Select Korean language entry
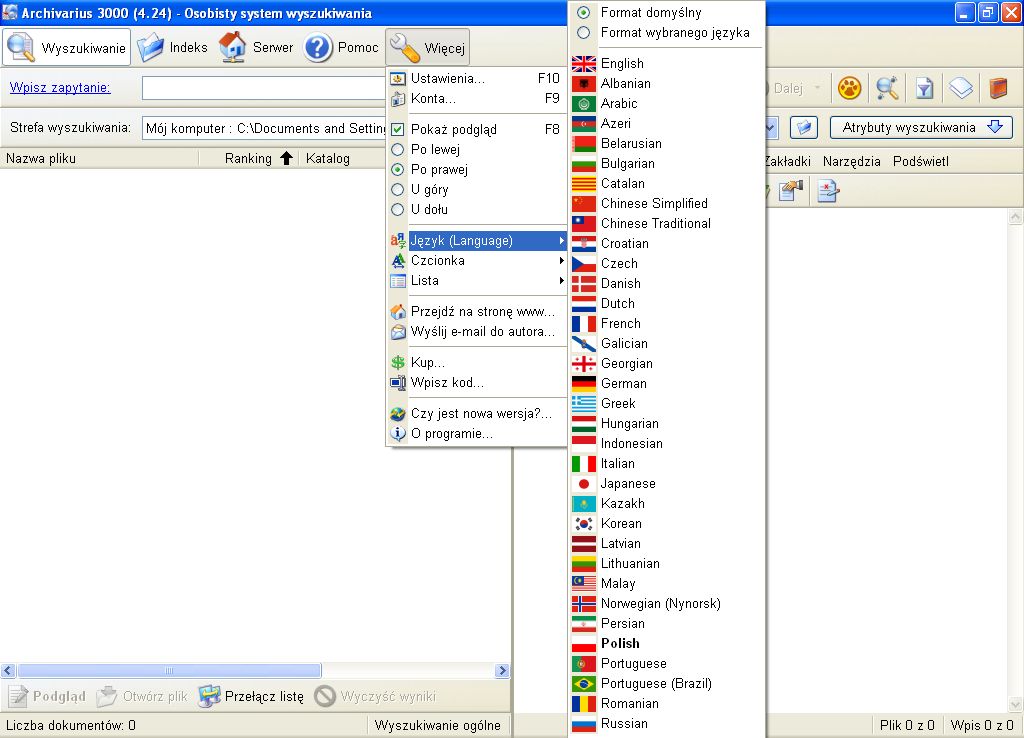 click(x=666, y=523)
